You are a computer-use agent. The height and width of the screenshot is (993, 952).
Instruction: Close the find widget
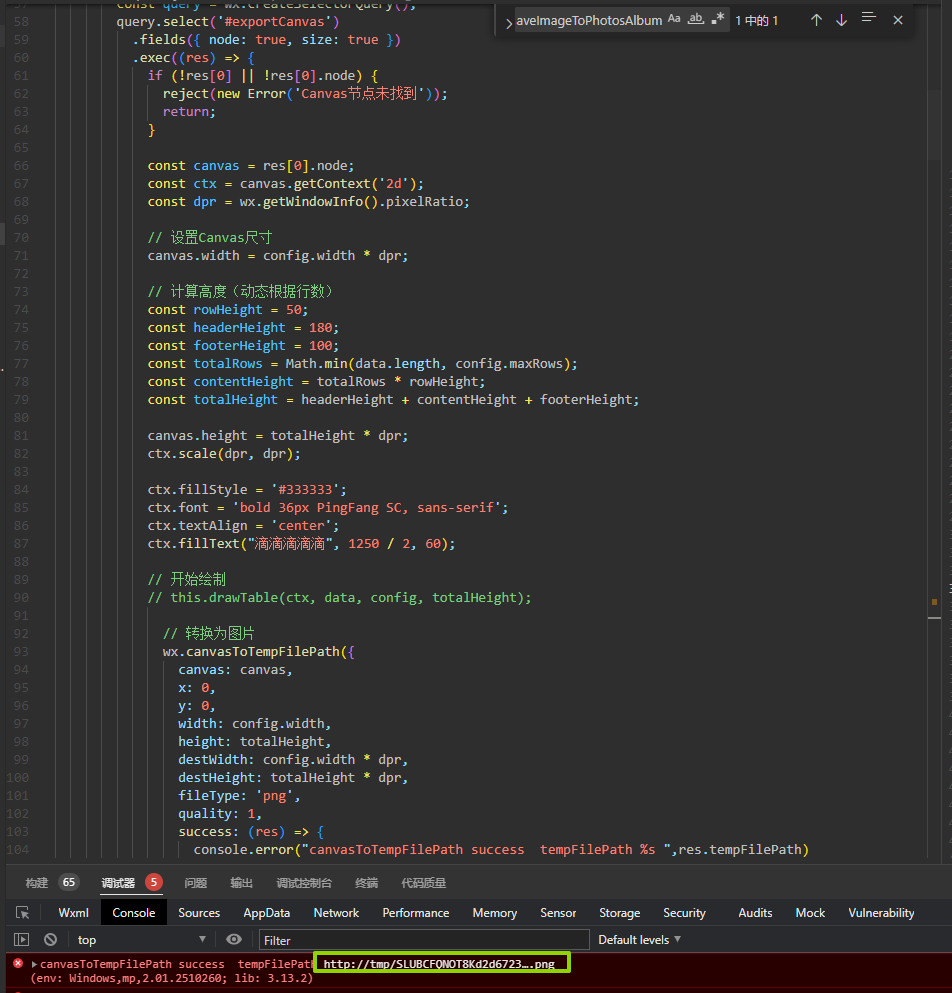click(x=898, y=20)
